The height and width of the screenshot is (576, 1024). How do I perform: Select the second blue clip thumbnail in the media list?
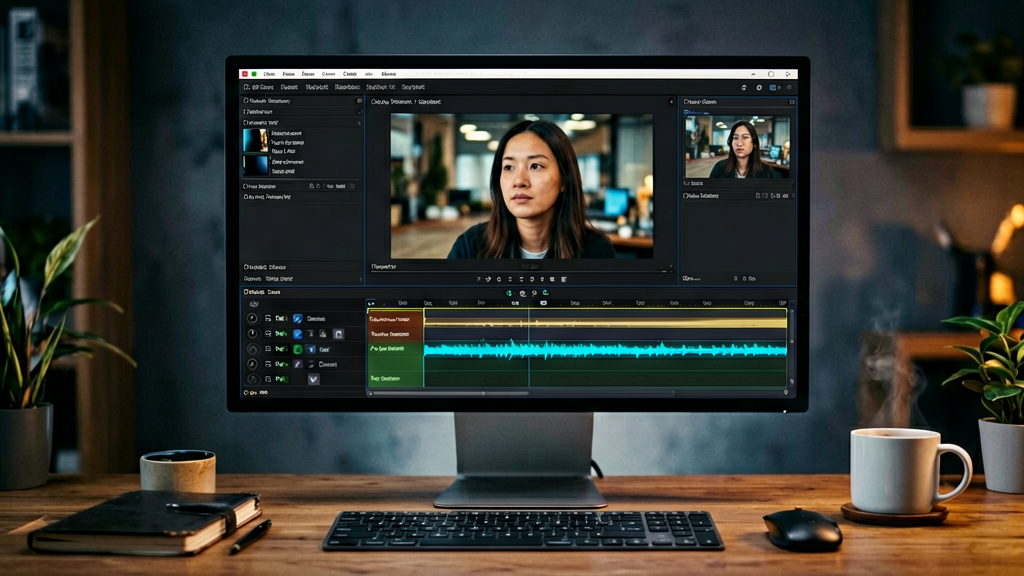pos(255,165)
